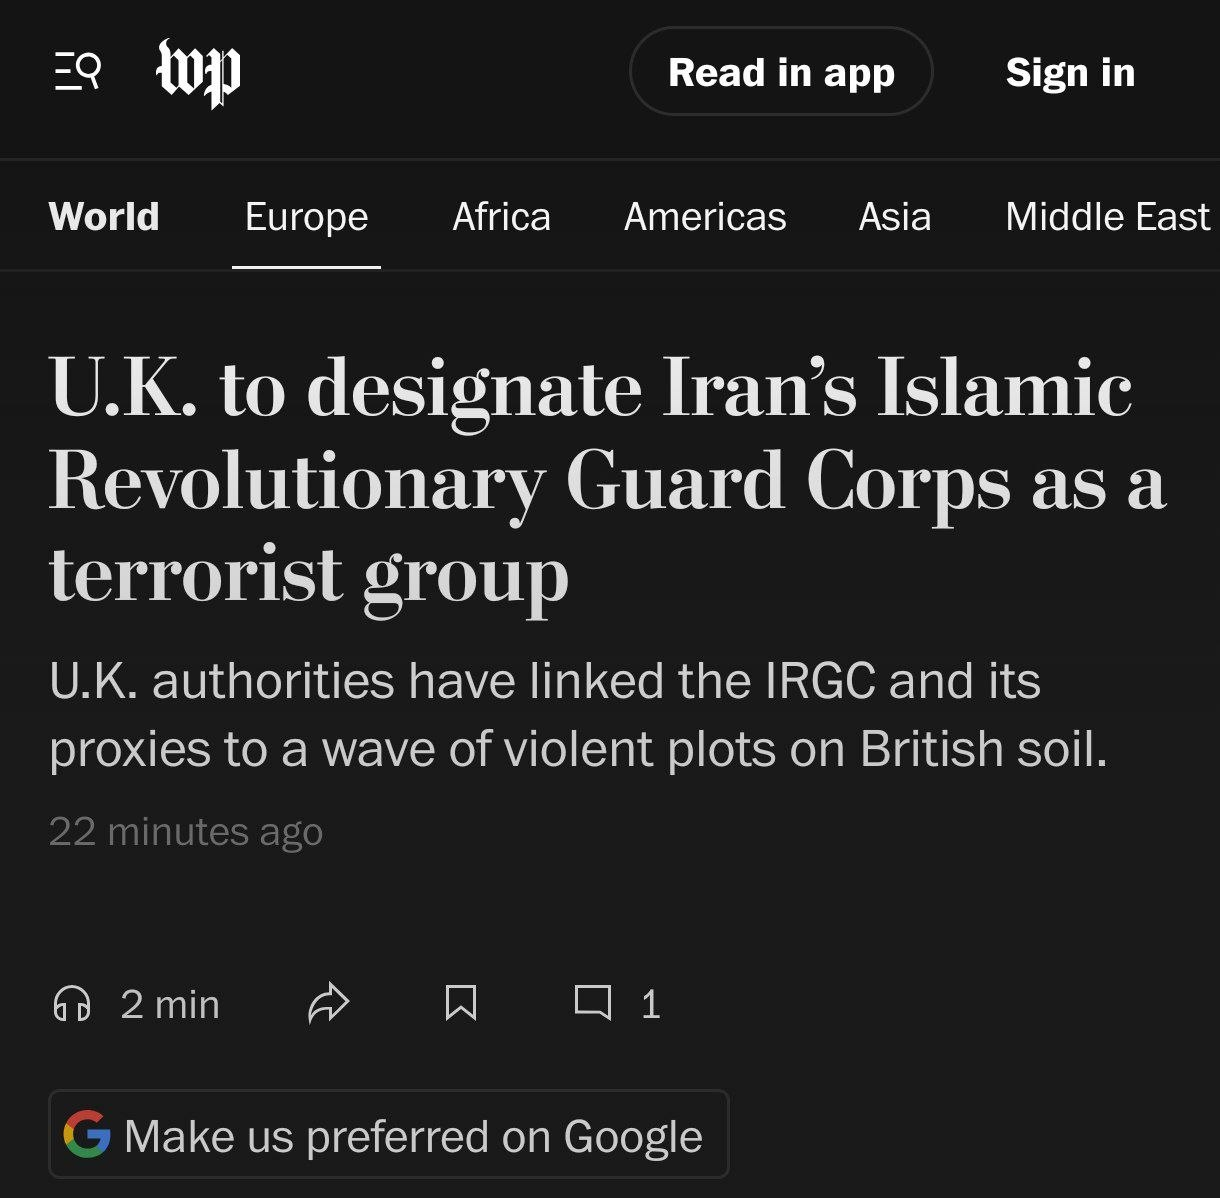This screenshot has width=1220, height=1198.
Task: Tap the headphones listen icon
Action: pos(72,1003)
